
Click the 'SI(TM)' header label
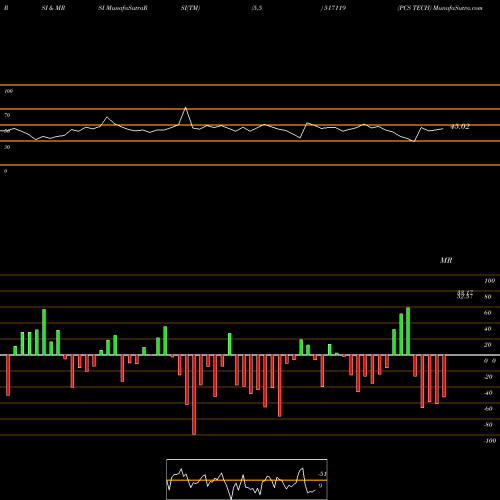pyautogui.click(x=190, y=8)
